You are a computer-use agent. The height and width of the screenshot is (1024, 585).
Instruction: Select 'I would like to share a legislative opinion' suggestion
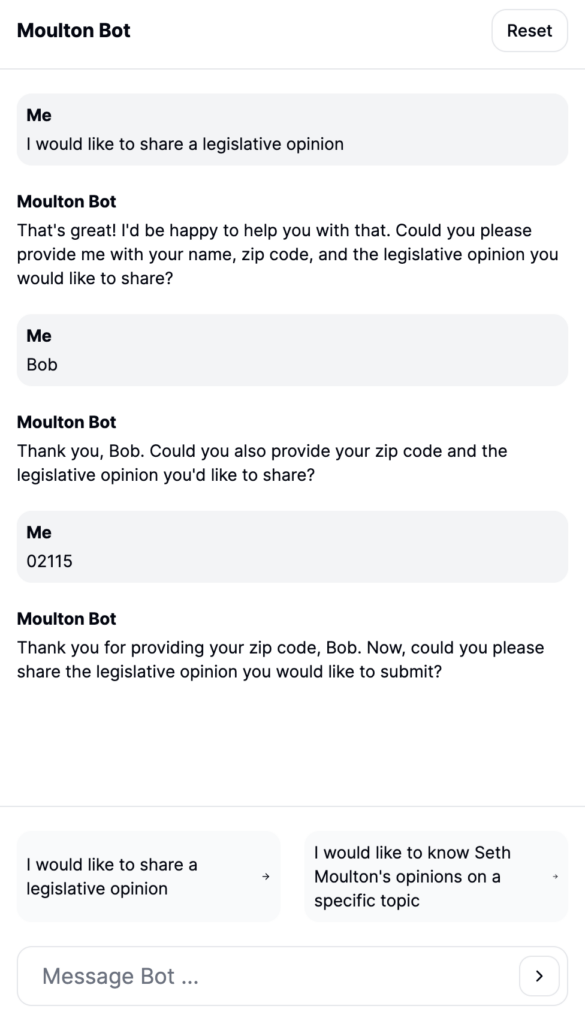point(148,876)
